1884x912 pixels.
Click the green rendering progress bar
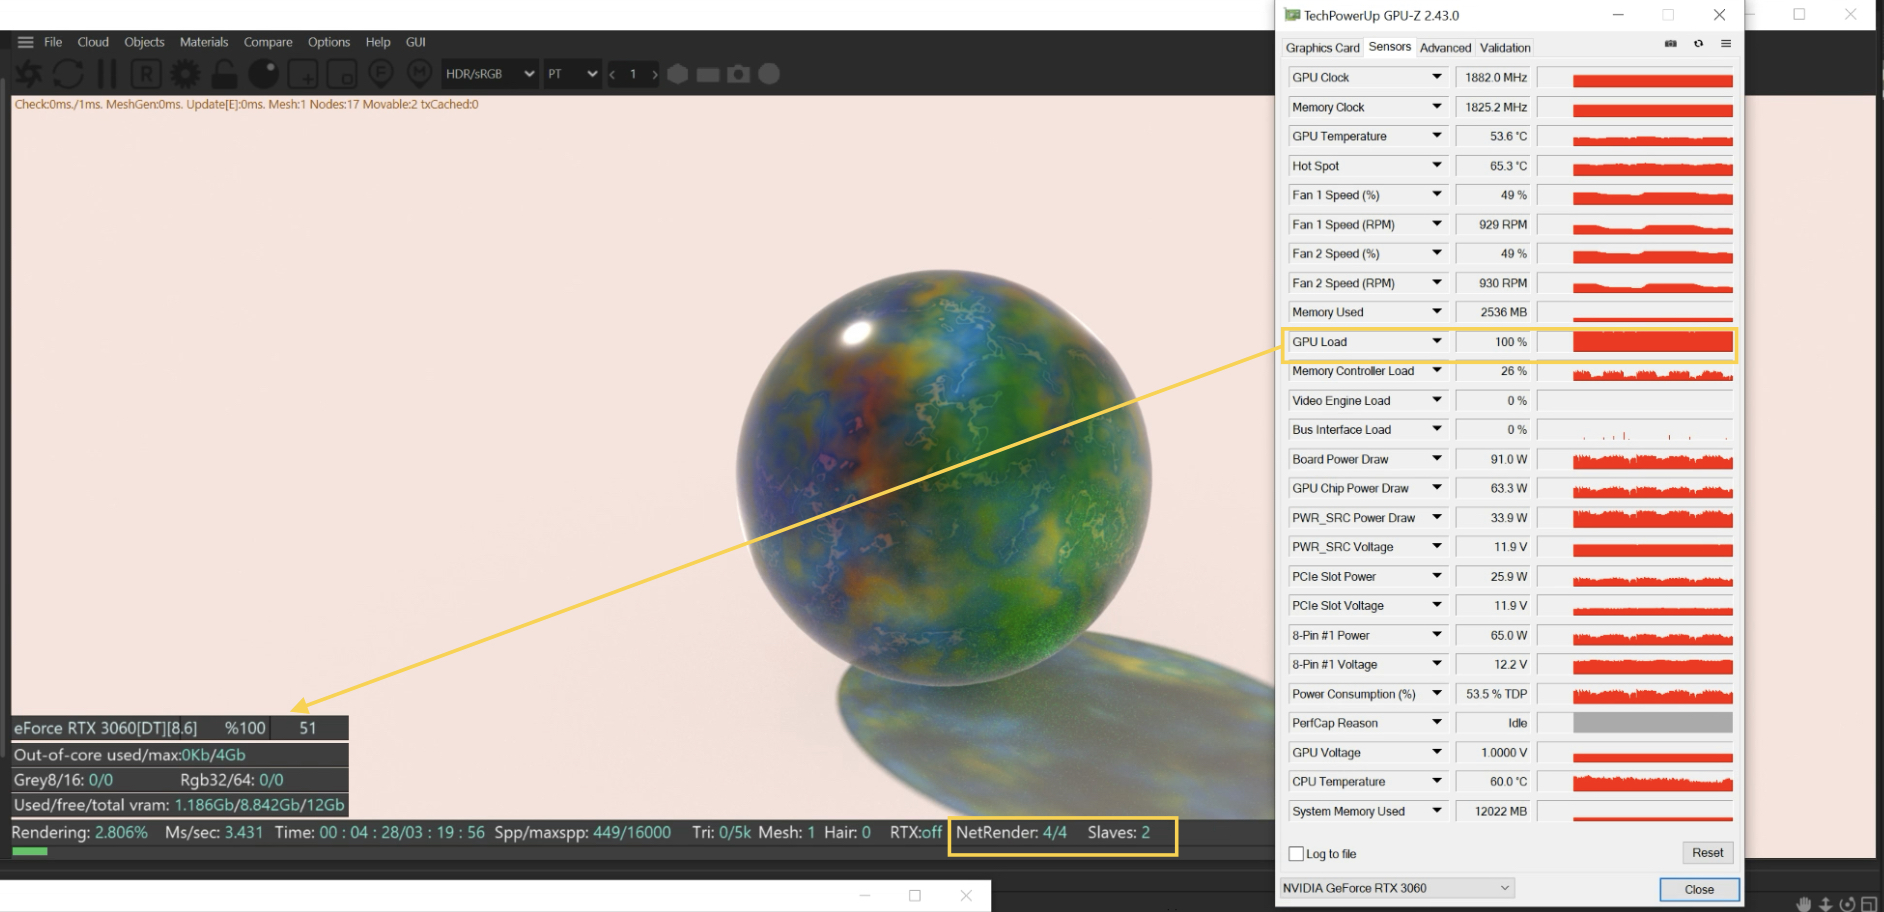[29, 852]
